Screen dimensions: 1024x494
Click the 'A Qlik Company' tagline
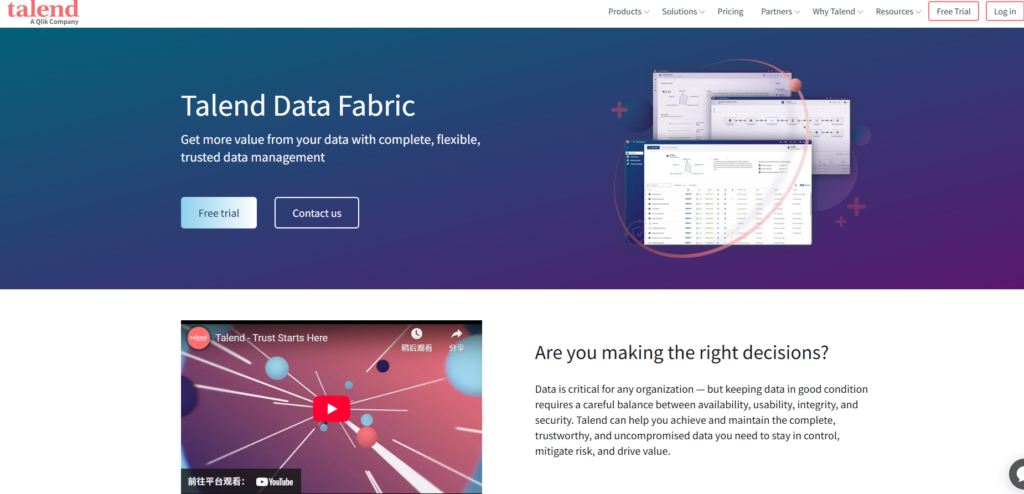pos(54,21)
